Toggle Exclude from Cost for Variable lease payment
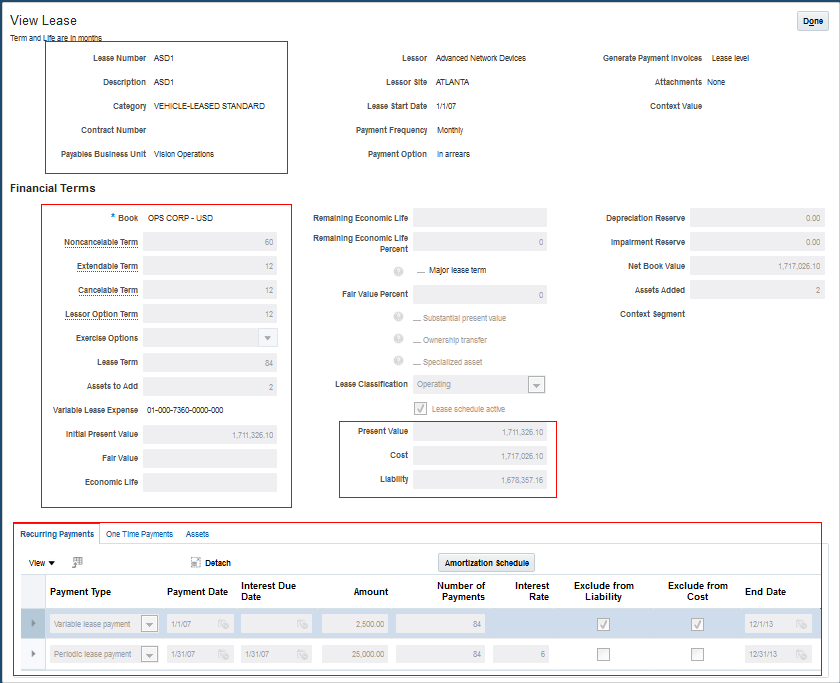The image size is (840, 683). [697, 624]
